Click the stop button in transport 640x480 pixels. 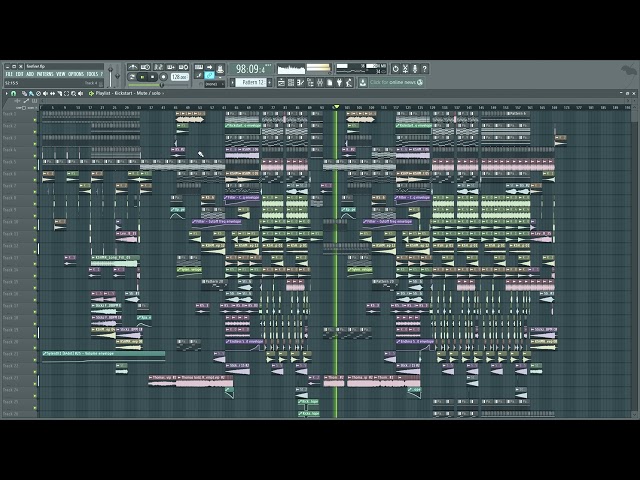(152, 76)
